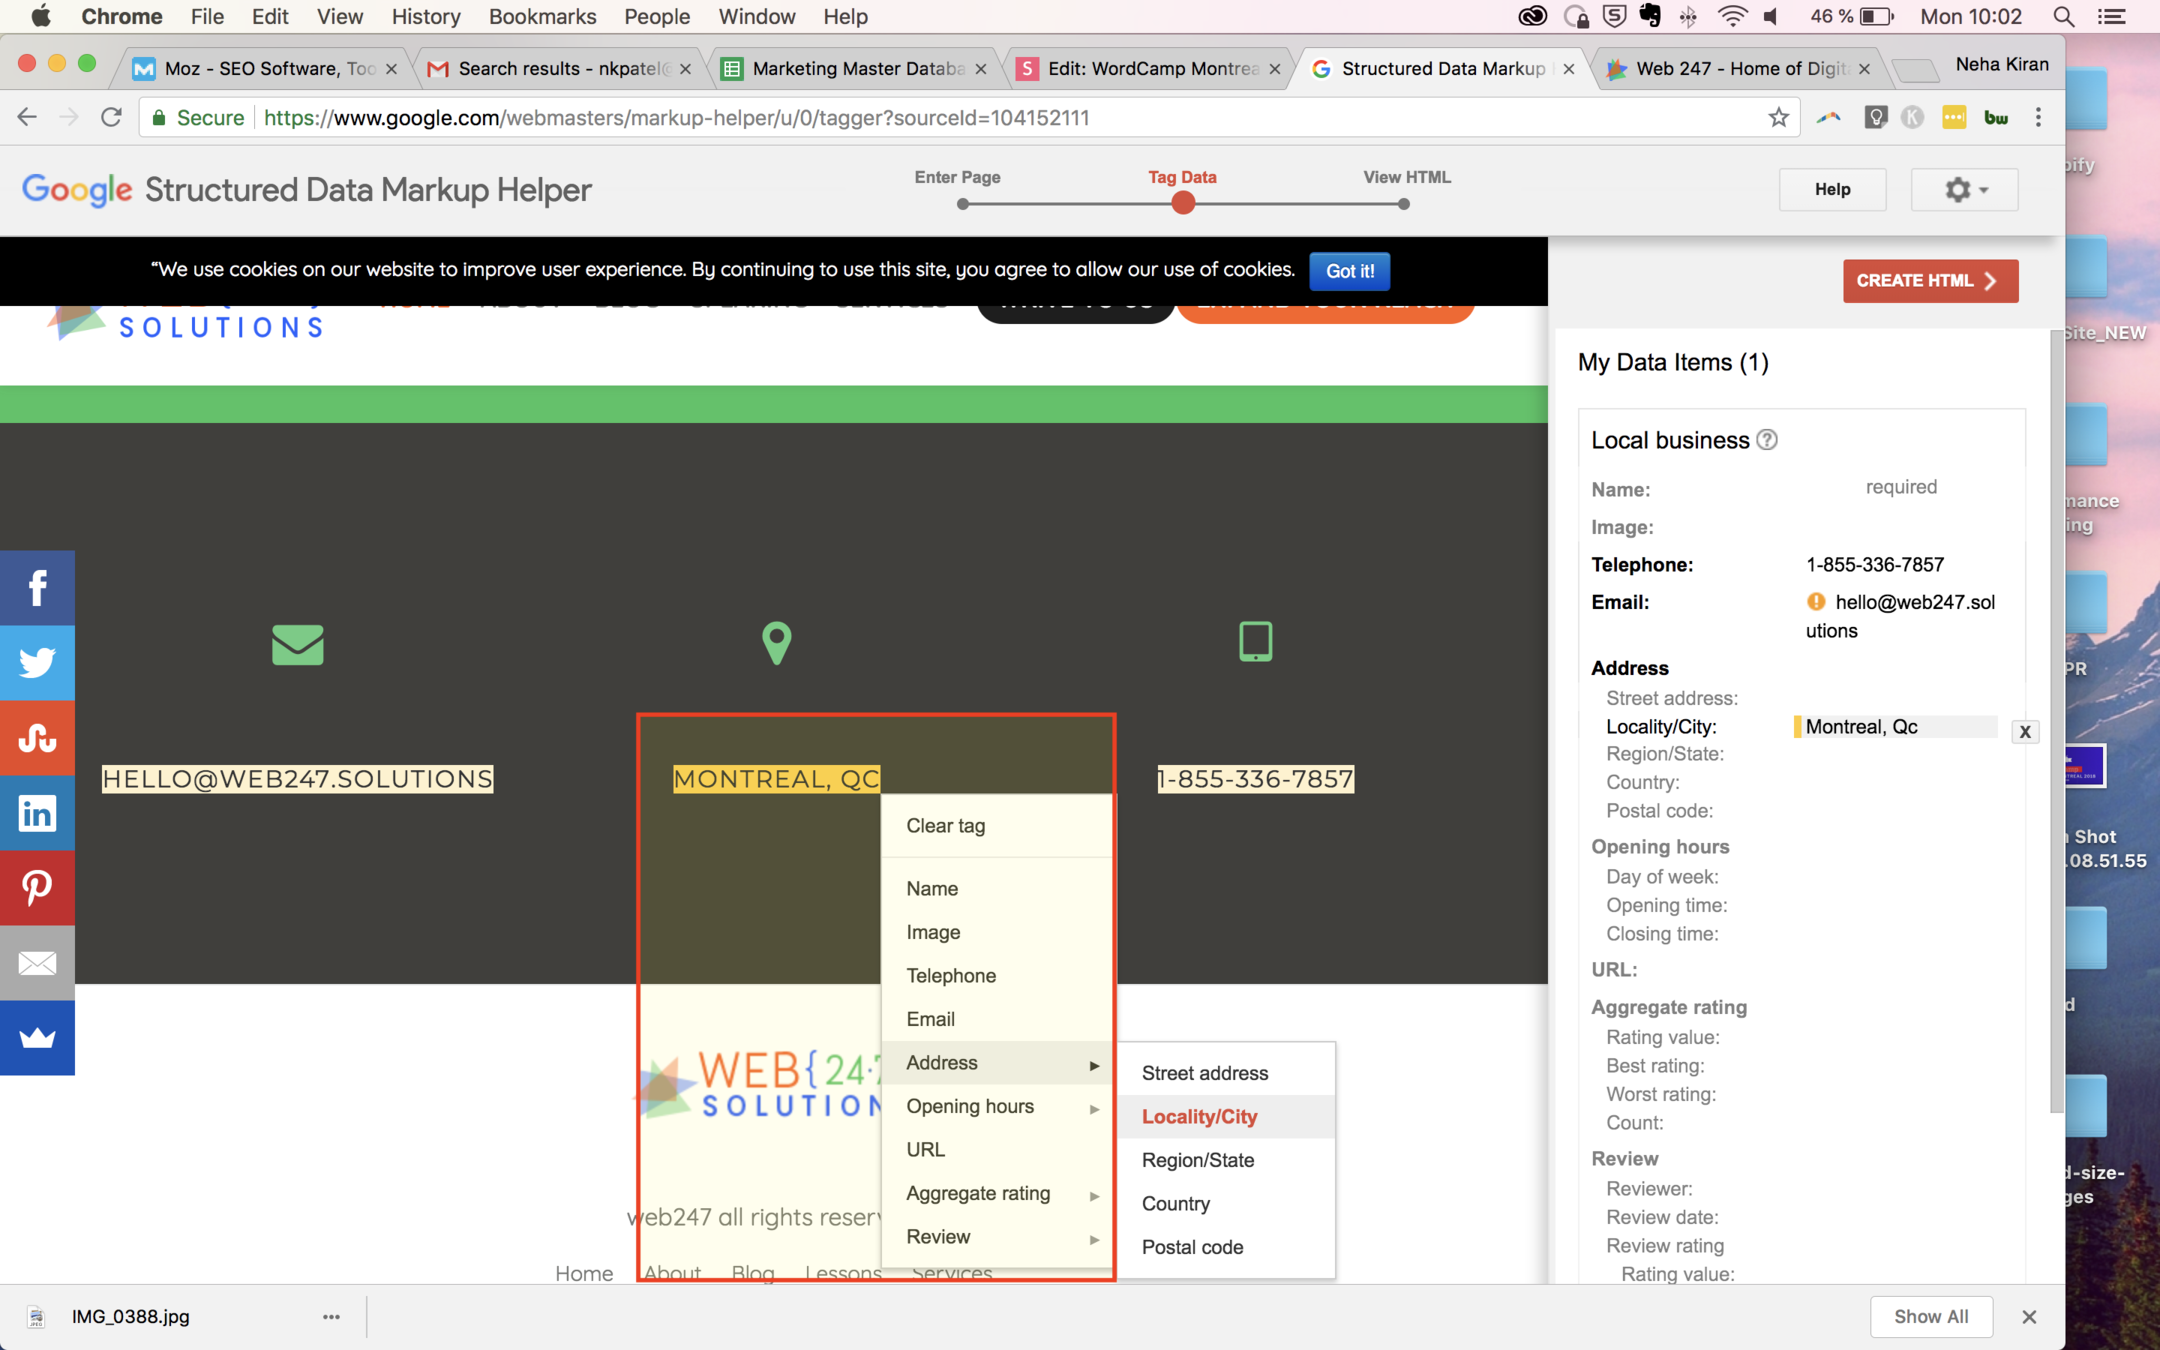Image resolution: width=2160 pixels, height=1350 pixels.
Task: Dismiss cookies with Got it! button
Action: [x=1349, y=271]
